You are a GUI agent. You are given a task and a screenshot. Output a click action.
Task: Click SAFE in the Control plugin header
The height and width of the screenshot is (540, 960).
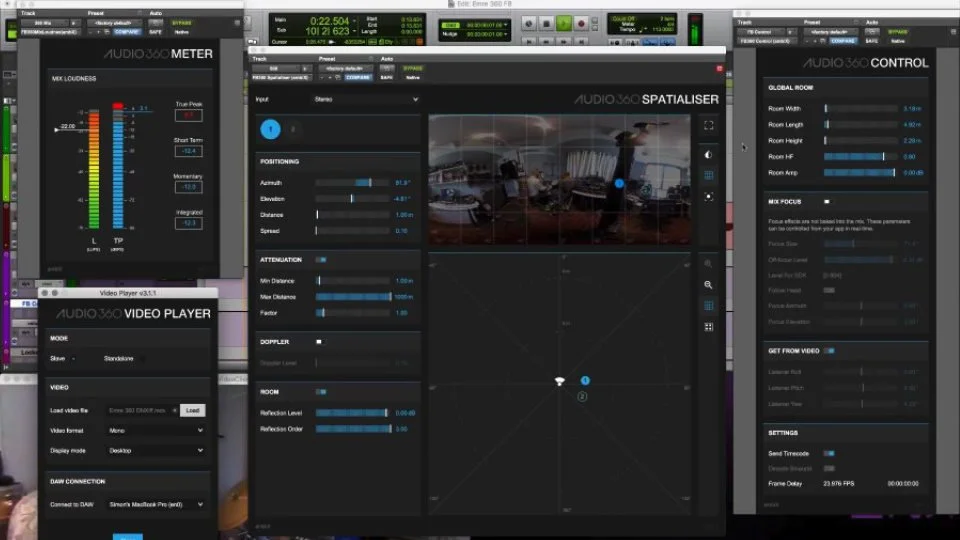[871, 41]
